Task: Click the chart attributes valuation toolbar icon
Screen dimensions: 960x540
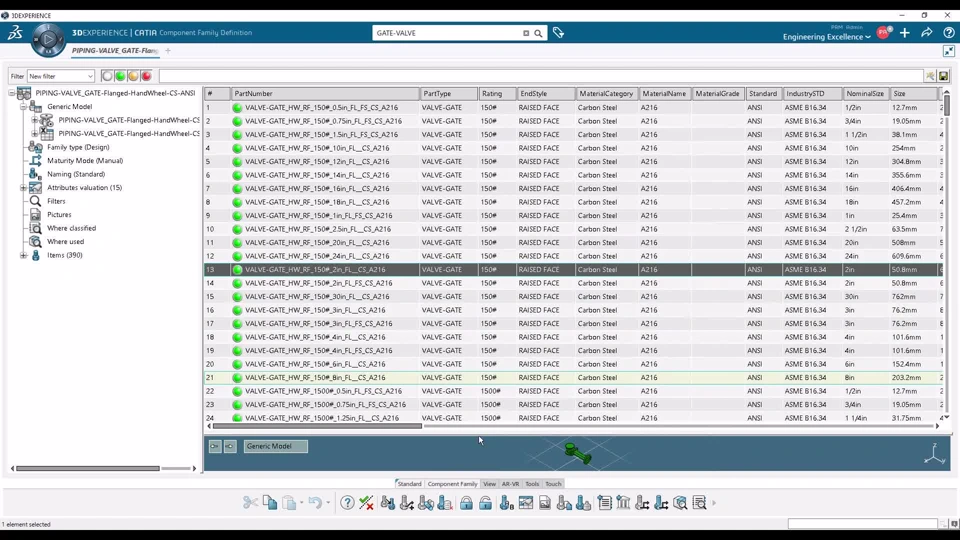Action: click(526, 503)
